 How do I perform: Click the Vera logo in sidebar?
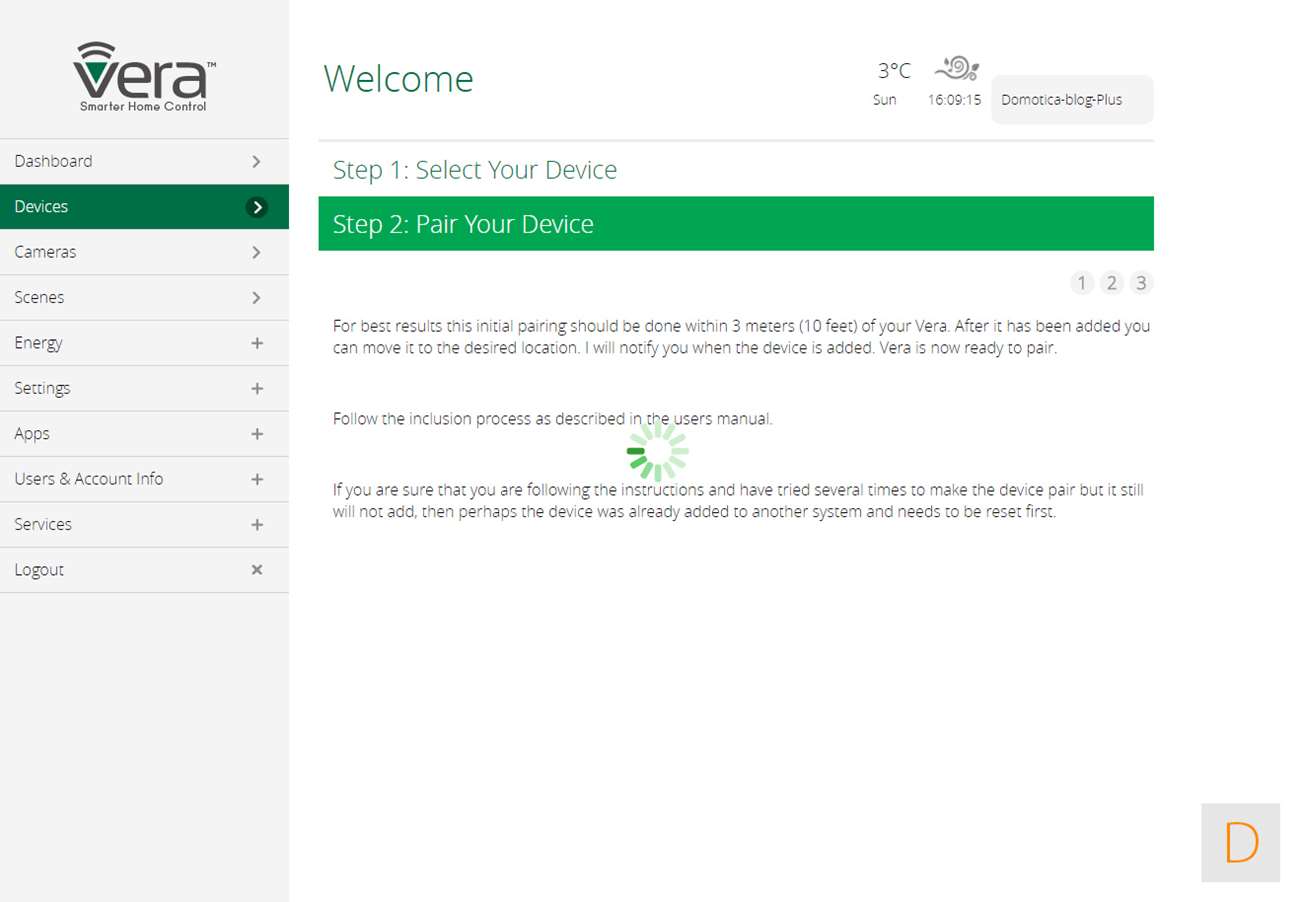tap(143, 77)
